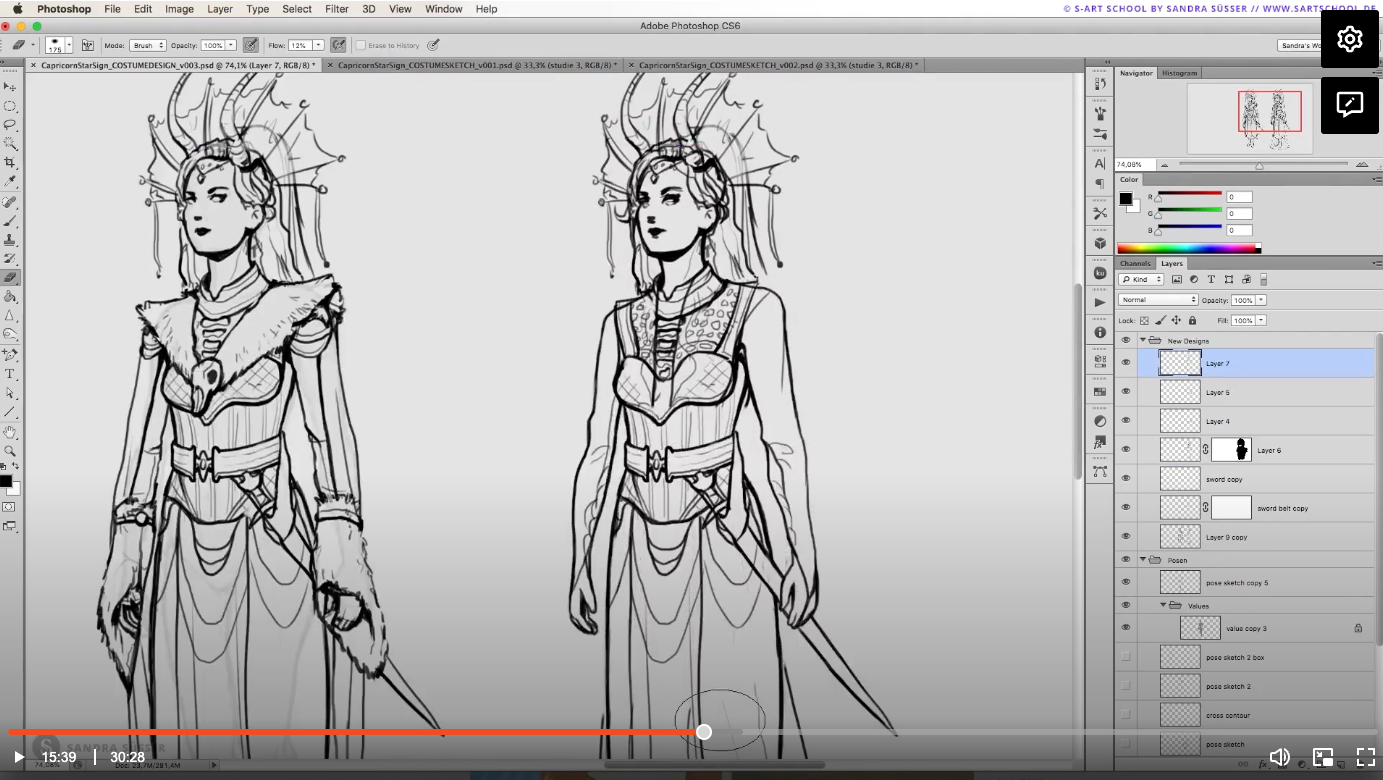Set the foreground color swatch in toolbox
This screenshot has height=780, width=1383.
(6, 481)
